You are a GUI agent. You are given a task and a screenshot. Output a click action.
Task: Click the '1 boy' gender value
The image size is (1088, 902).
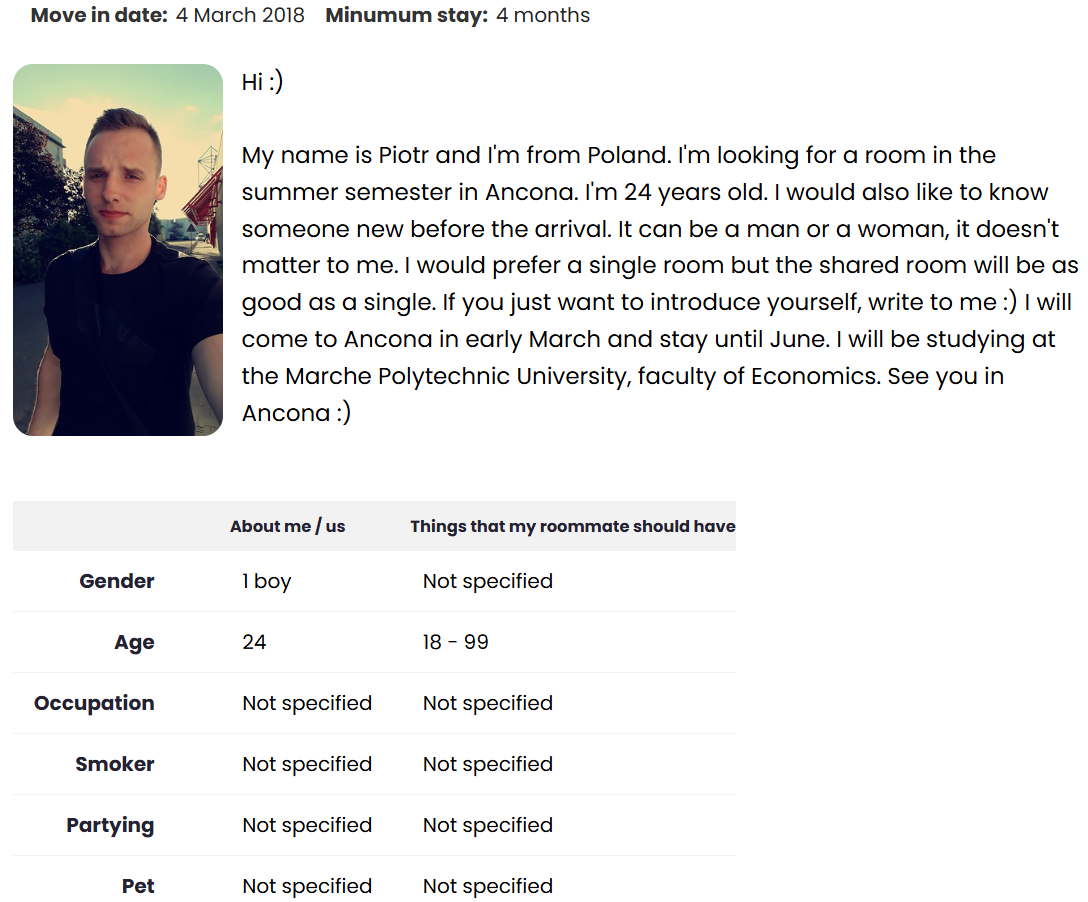[266, 581]
